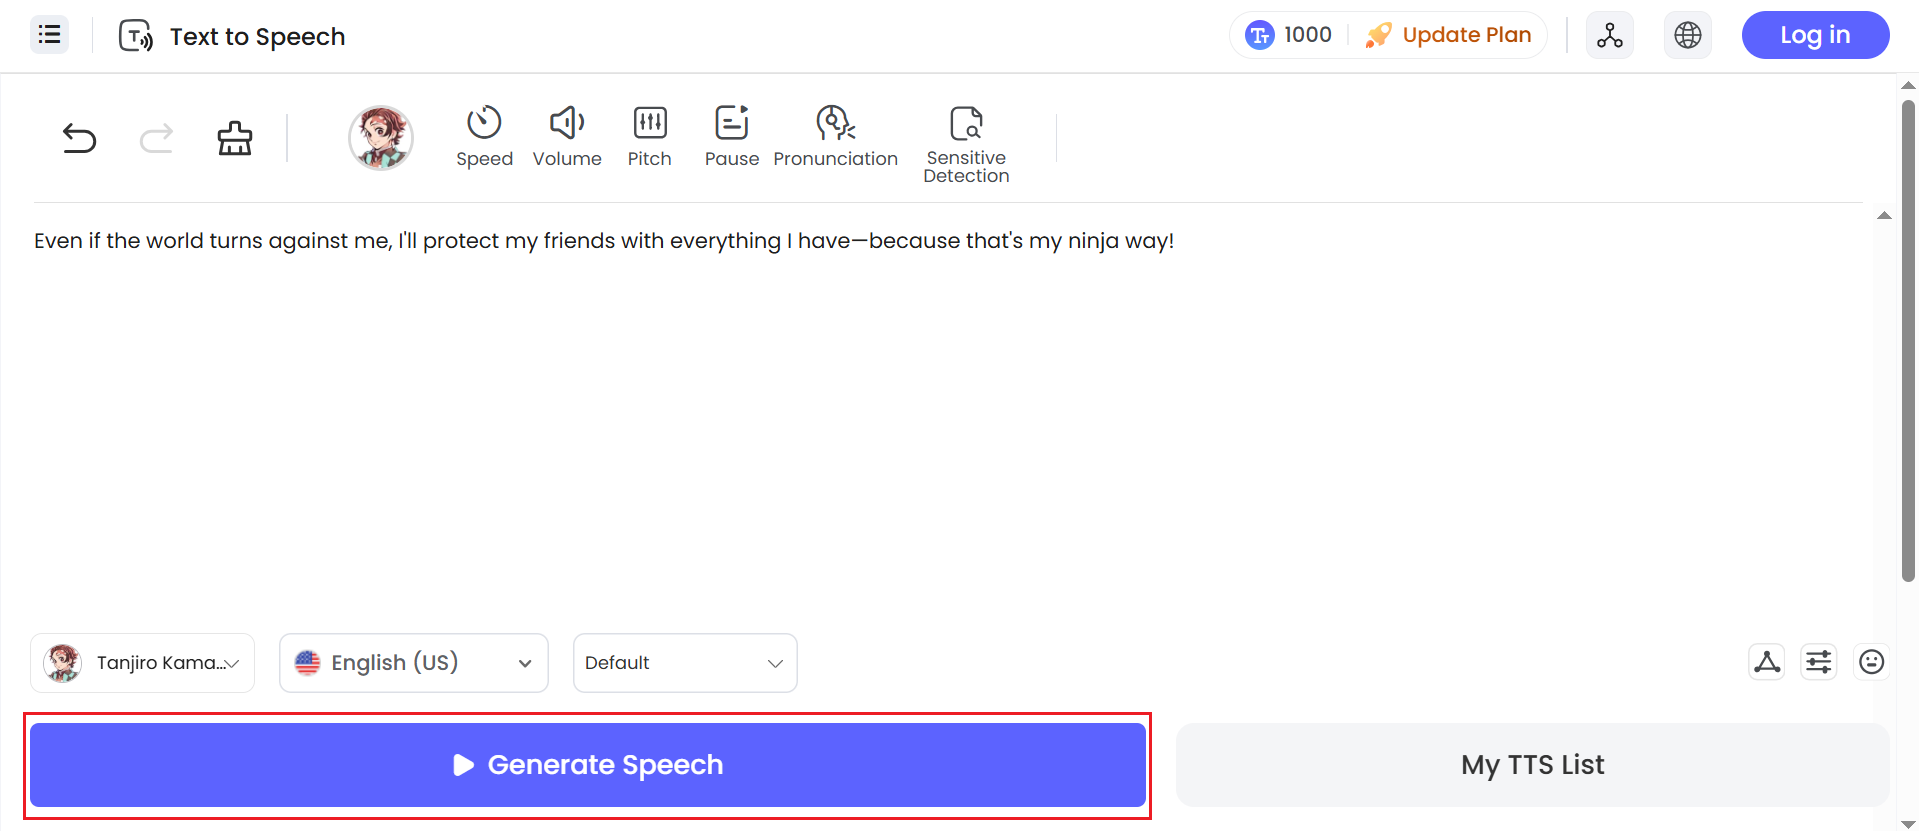This screenshot has height=831, width=1919.
Task: Open the Default style dropdown
Action: point(685,663)
